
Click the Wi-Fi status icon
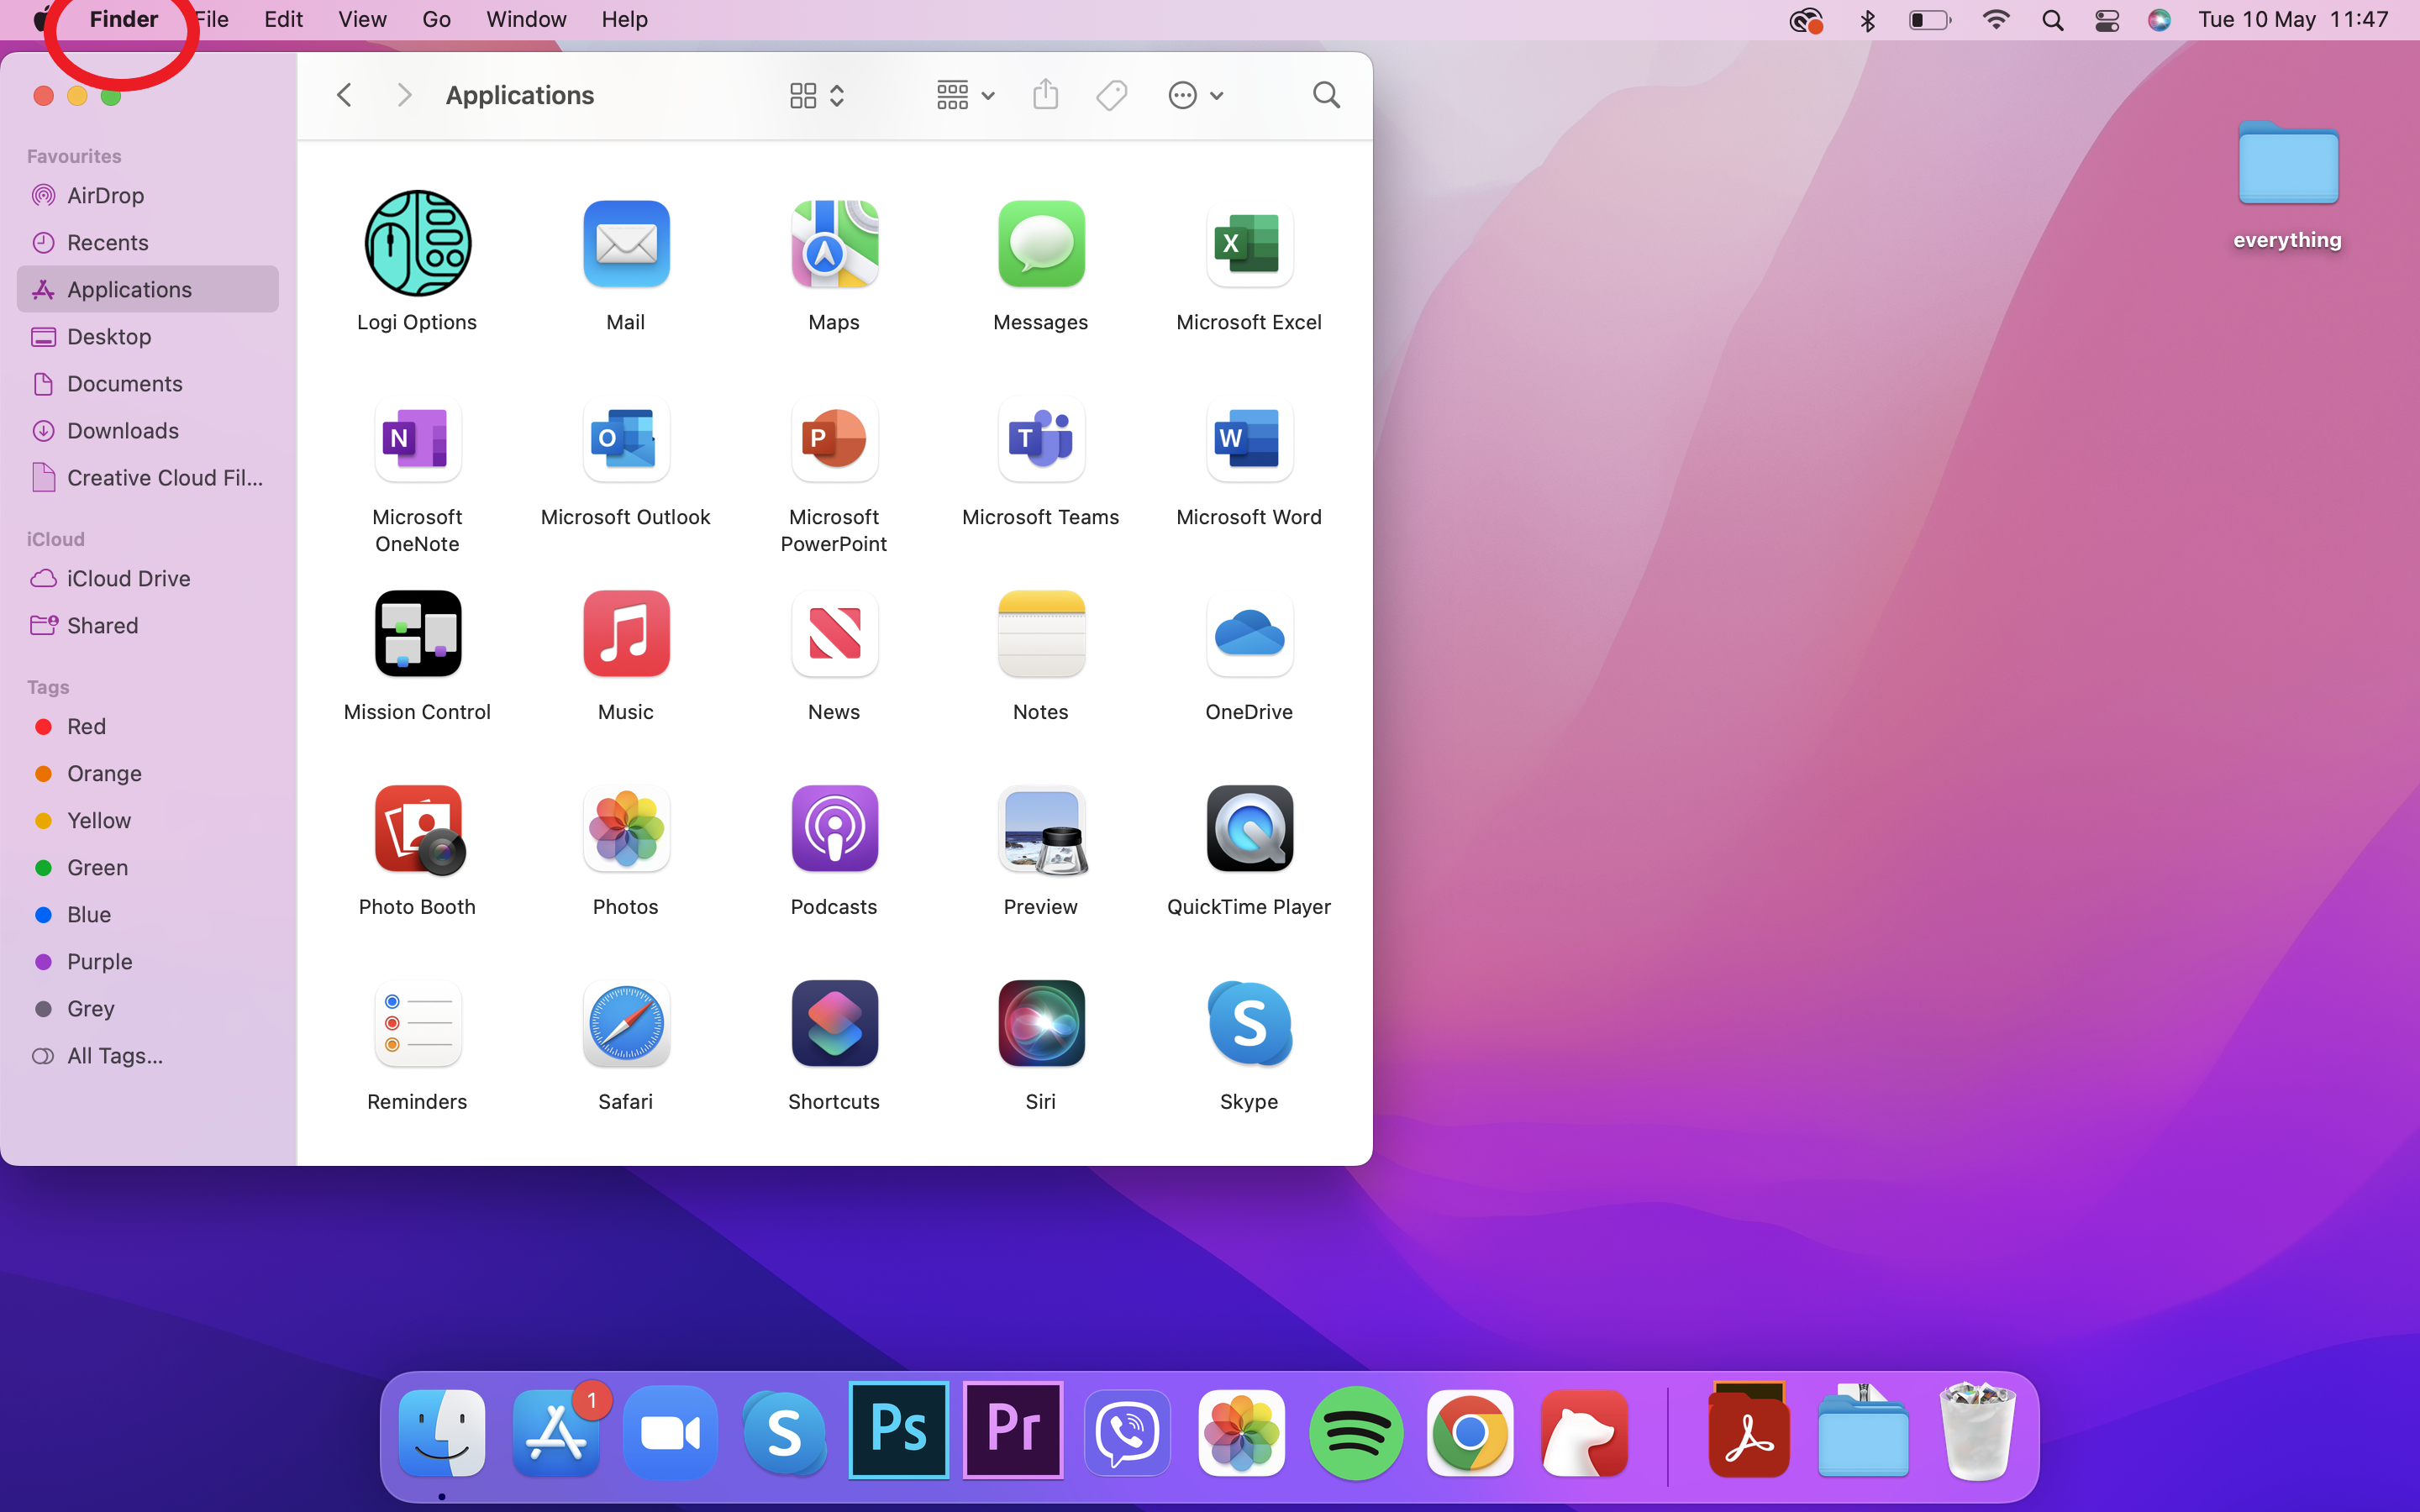click(1995, 20)
